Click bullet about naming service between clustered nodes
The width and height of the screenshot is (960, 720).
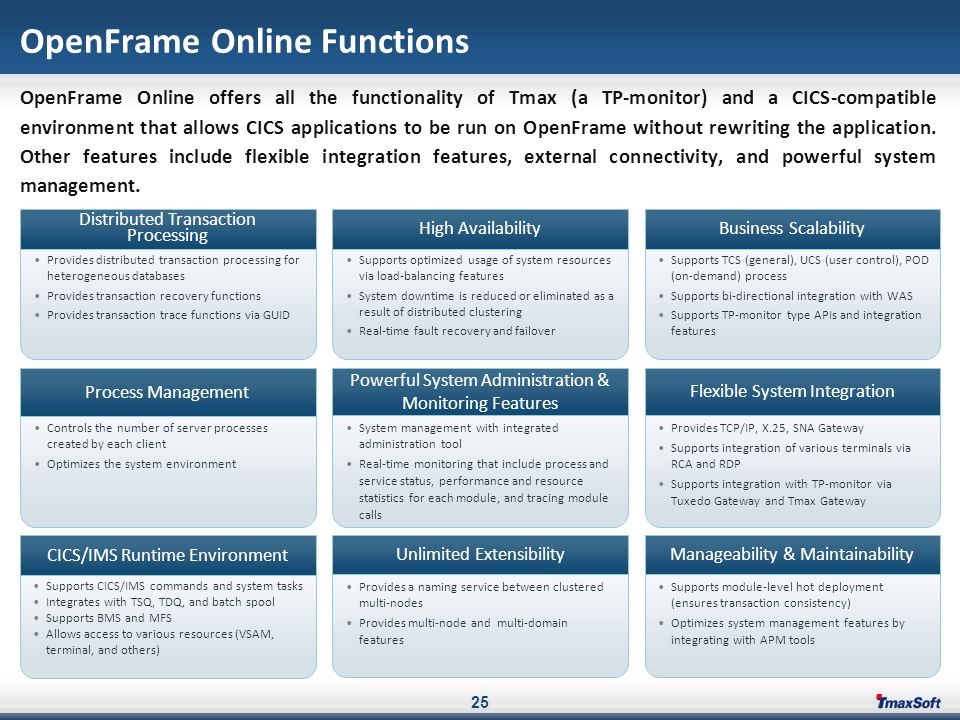tap(481, 594)
